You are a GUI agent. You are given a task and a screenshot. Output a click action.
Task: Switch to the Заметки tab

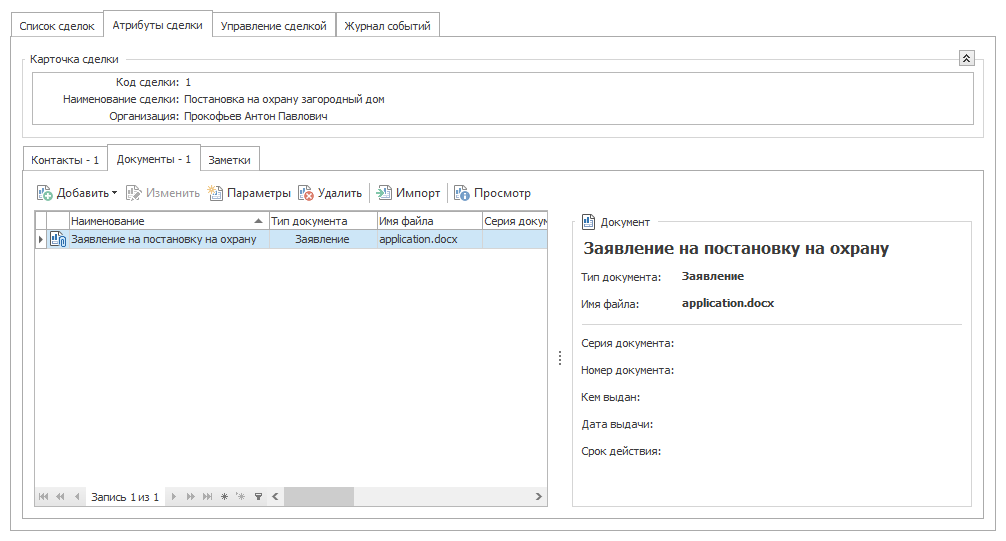click(229, 160)
